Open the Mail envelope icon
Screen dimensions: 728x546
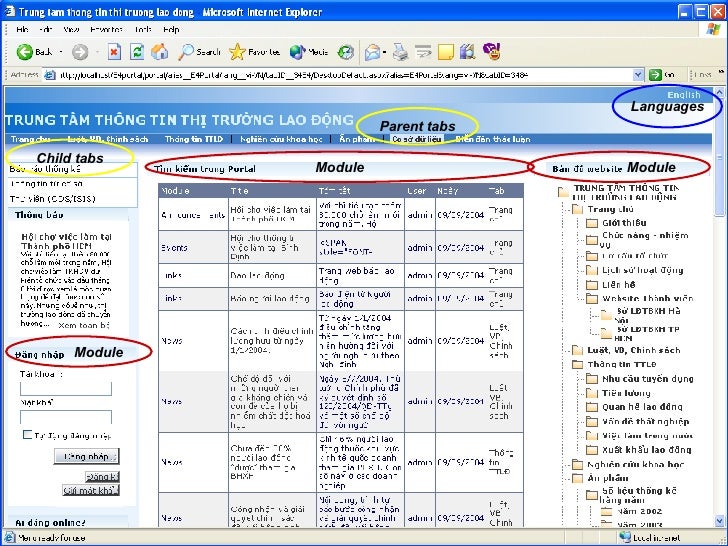point(372,52)
